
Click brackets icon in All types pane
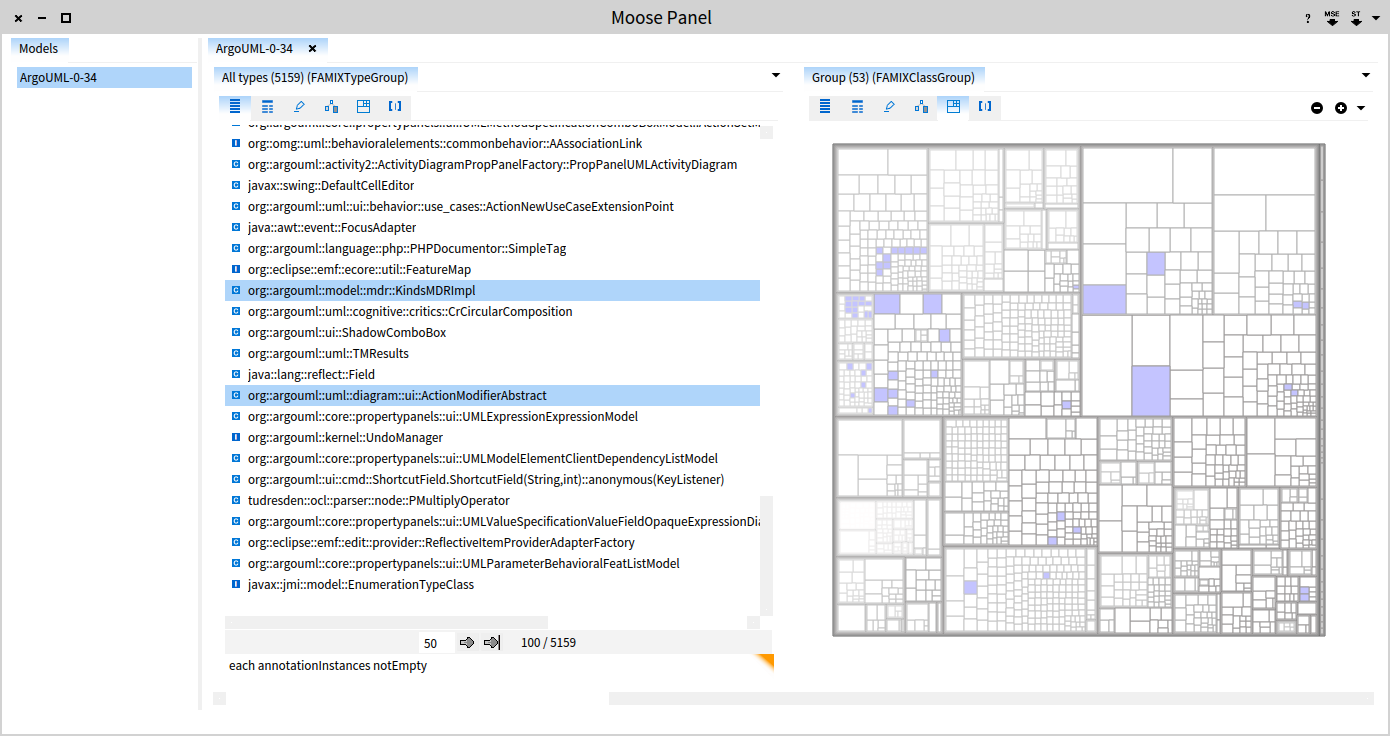(395, 106)
